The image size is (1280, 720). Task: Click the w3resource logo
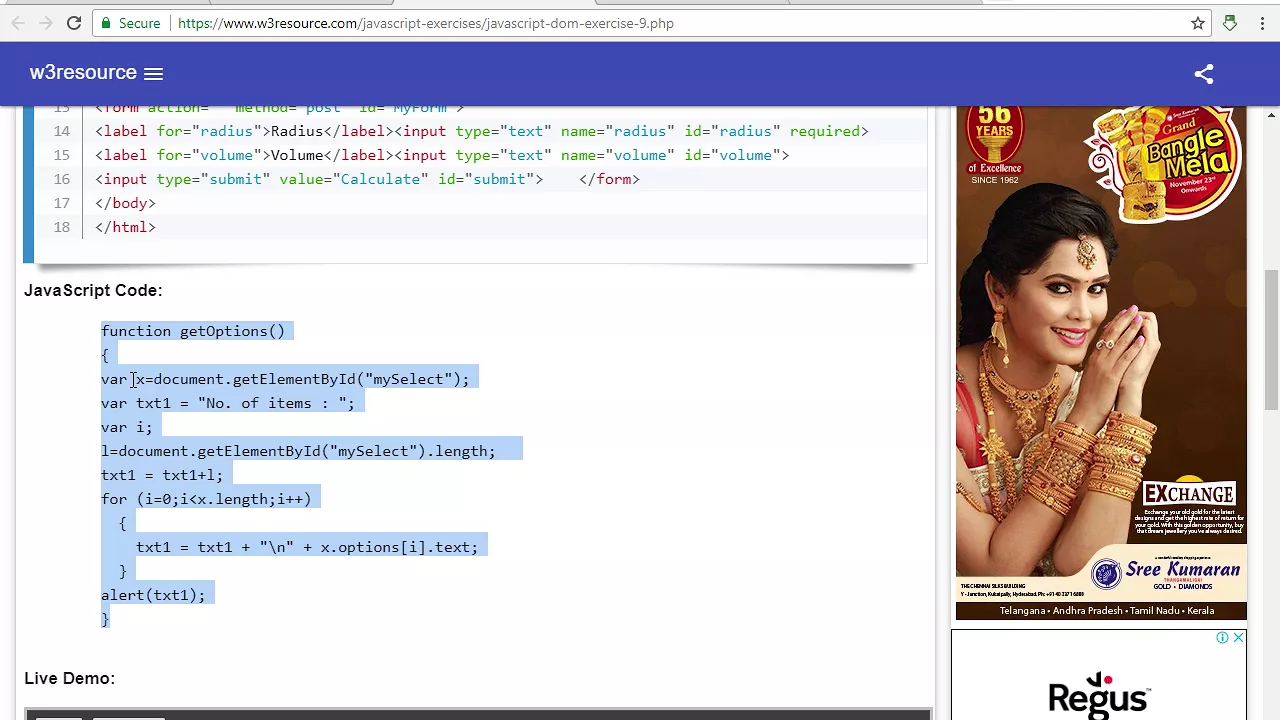83,72
